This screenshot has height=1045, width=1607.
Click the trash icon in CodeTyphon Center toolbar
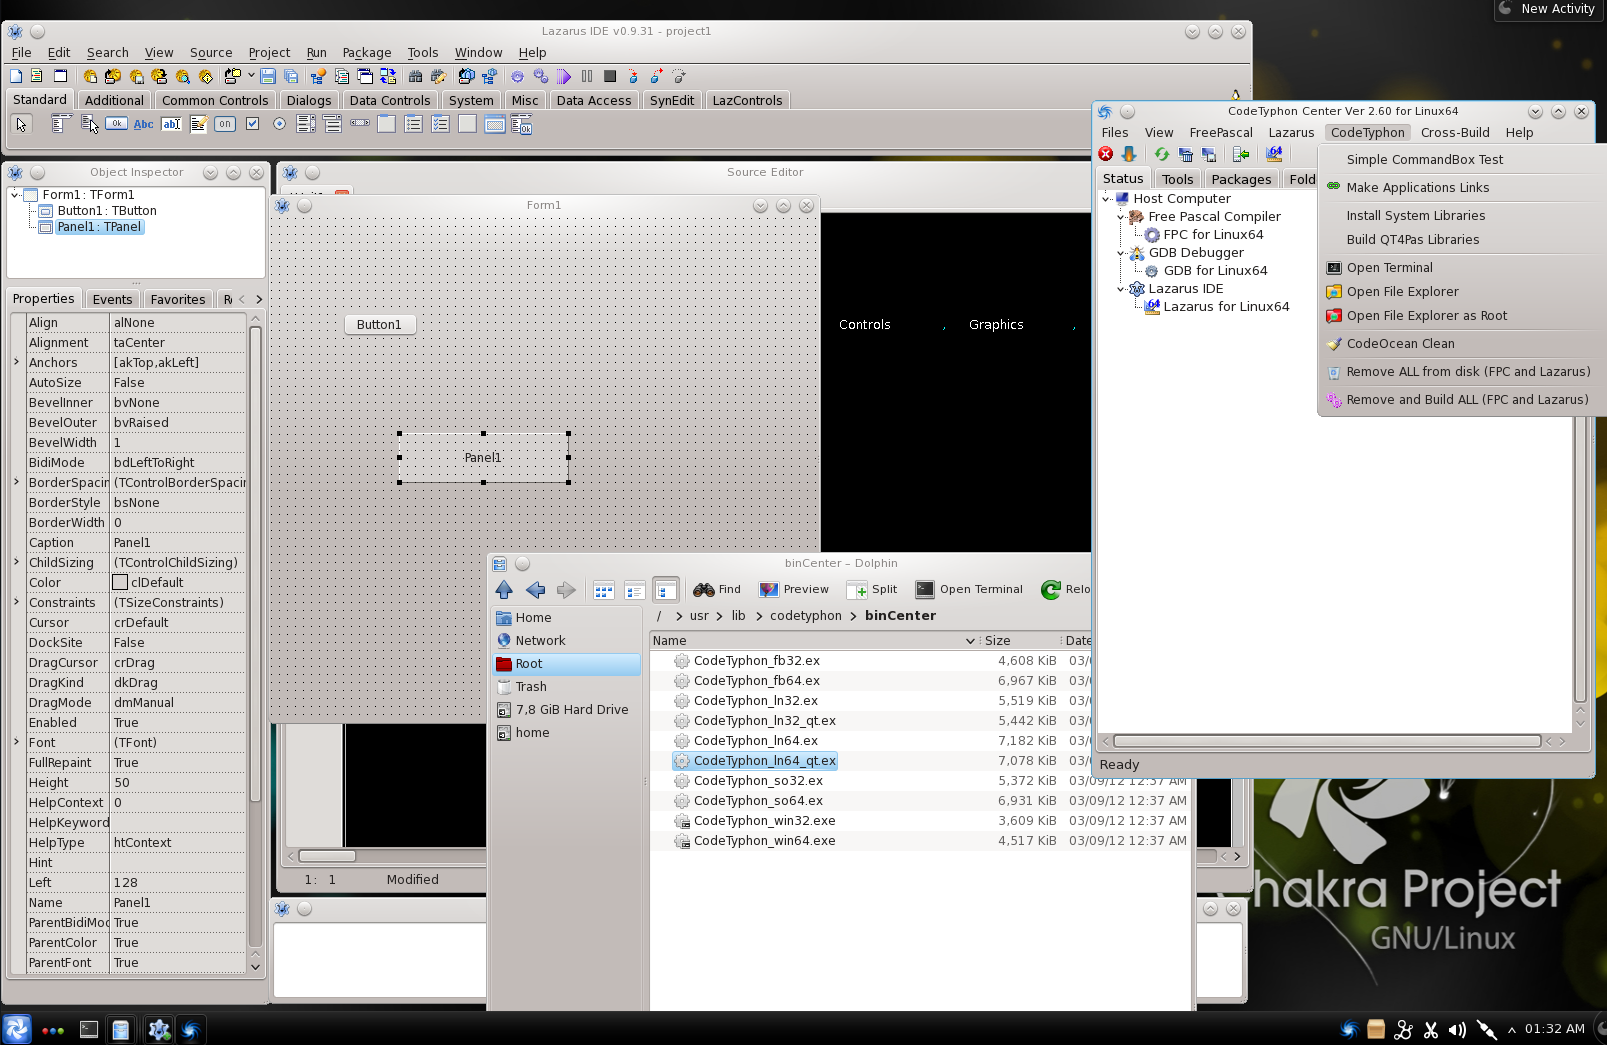[1185, 154]
